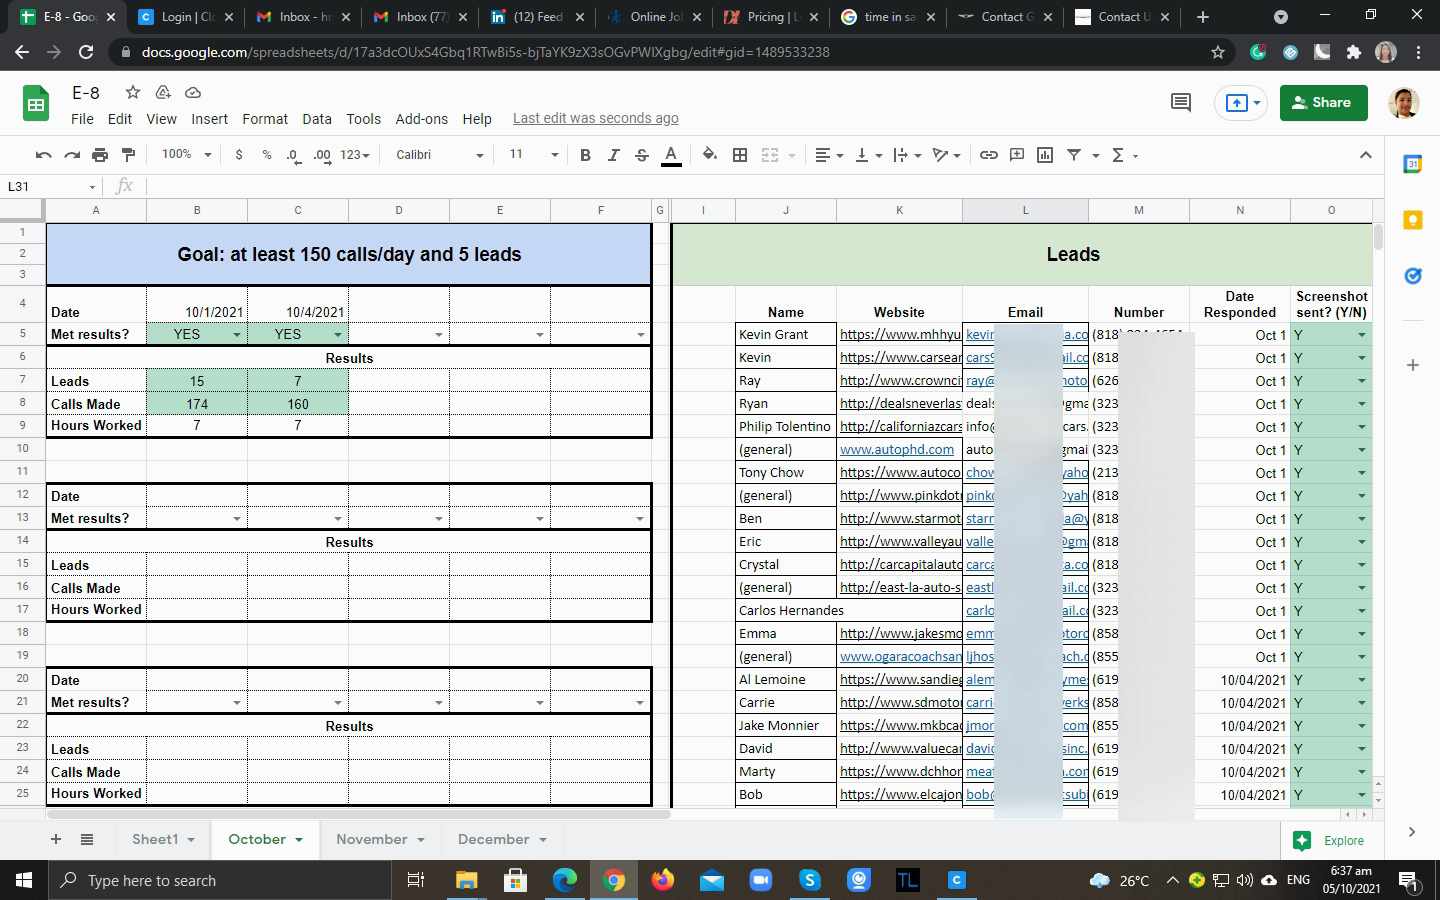Click the Chrome address bar URL
This screenshot has height=900, width=1440.
tap(486, 52)
